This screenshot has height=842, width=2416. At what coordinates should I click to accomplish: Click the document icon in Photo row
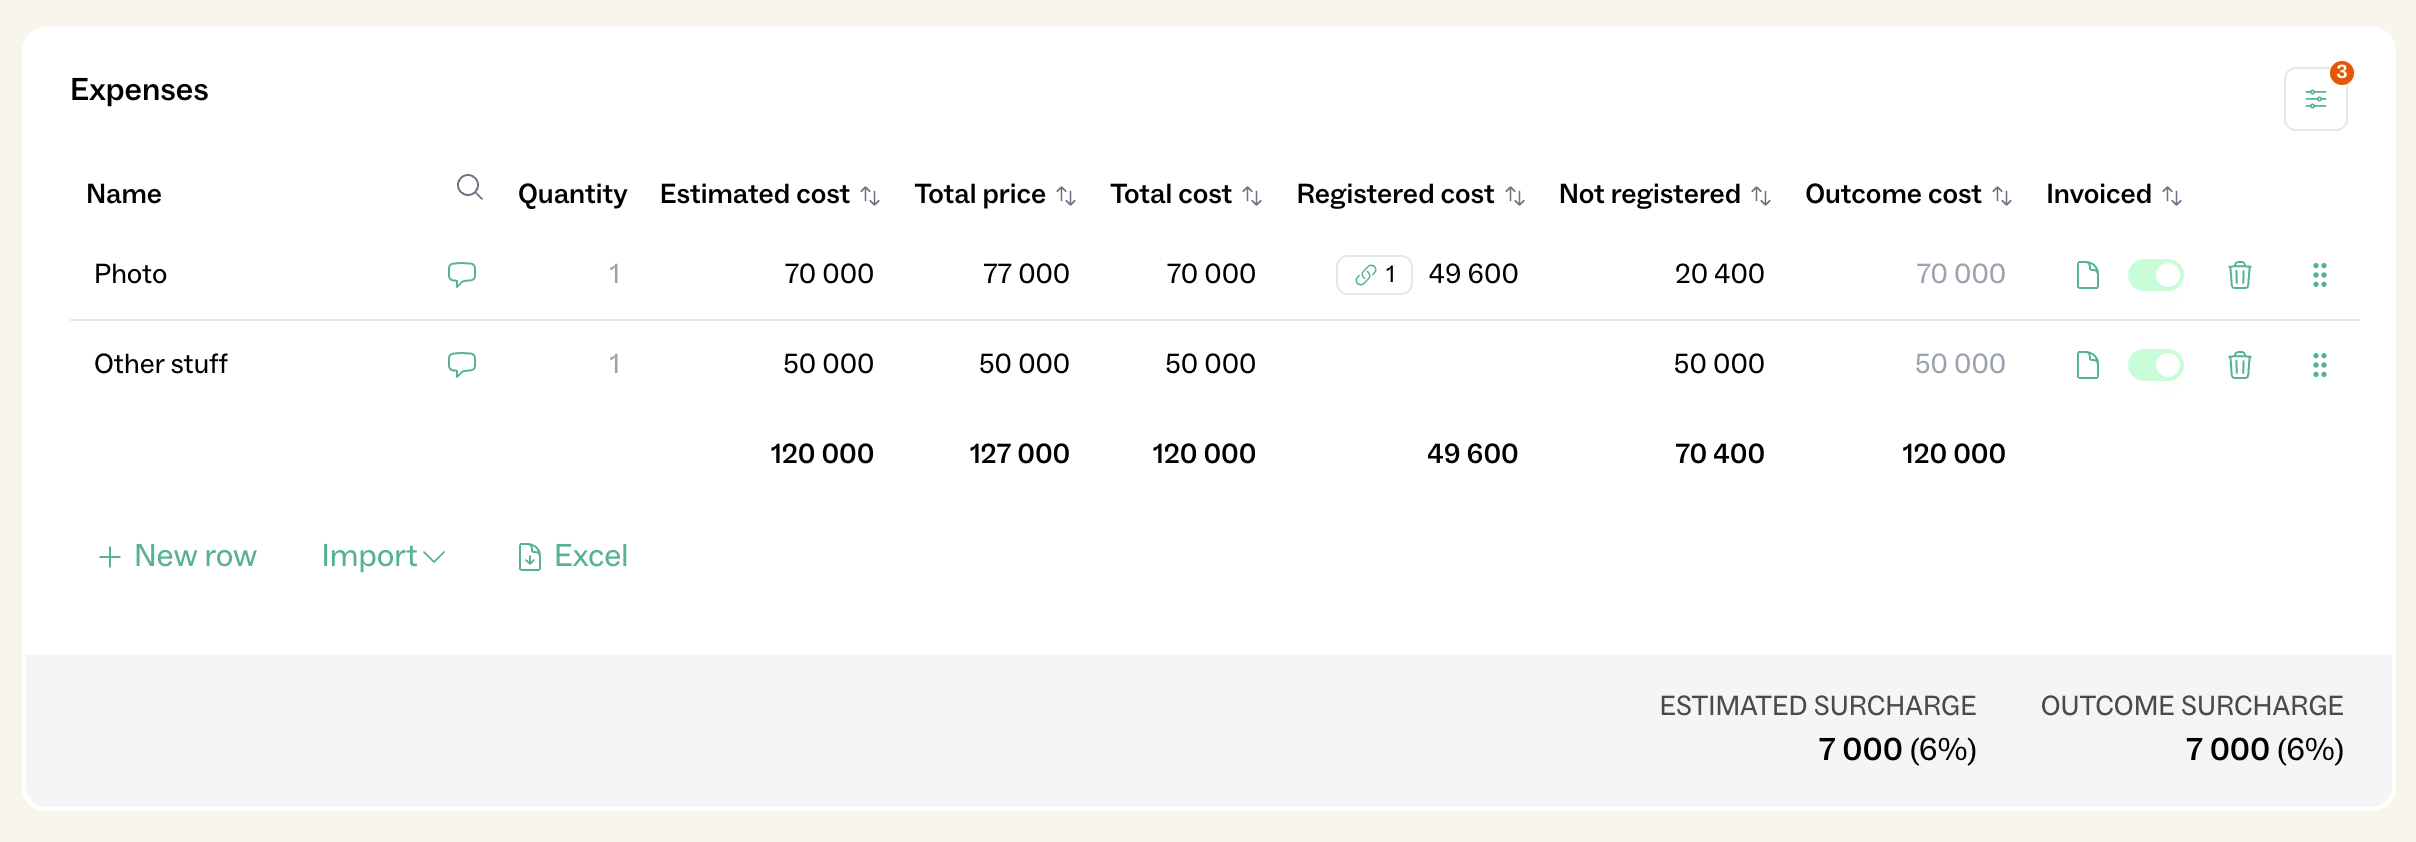2087,275
